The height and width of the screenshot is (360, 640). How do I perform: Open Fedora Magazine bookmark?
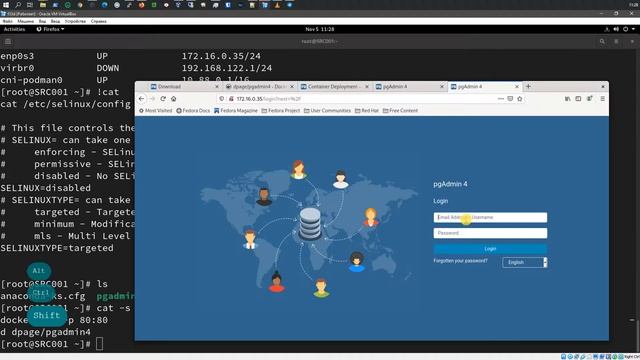(236, 111)
